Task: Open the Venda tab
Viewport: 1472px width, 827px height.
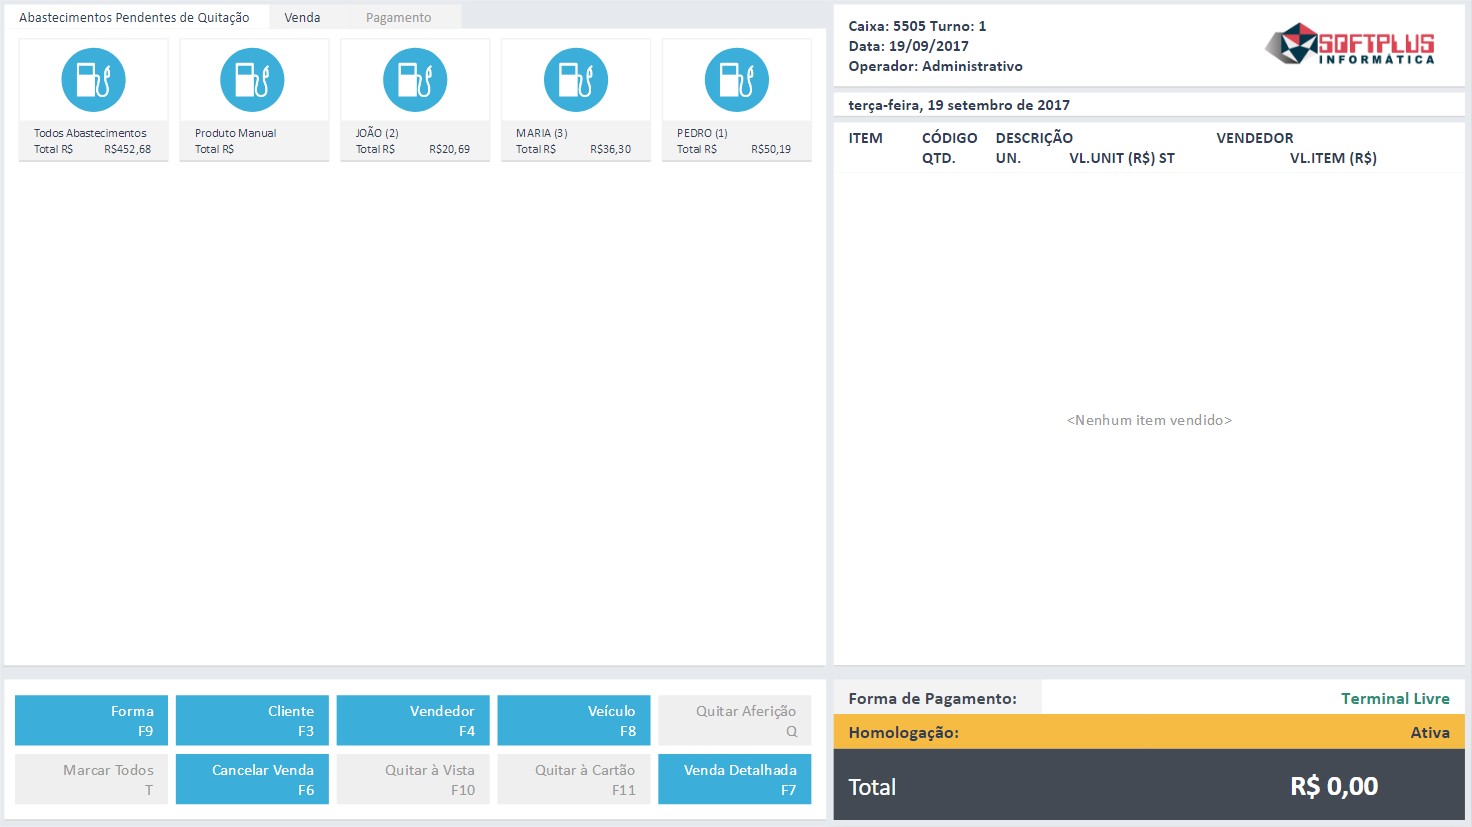Action: 302,17
